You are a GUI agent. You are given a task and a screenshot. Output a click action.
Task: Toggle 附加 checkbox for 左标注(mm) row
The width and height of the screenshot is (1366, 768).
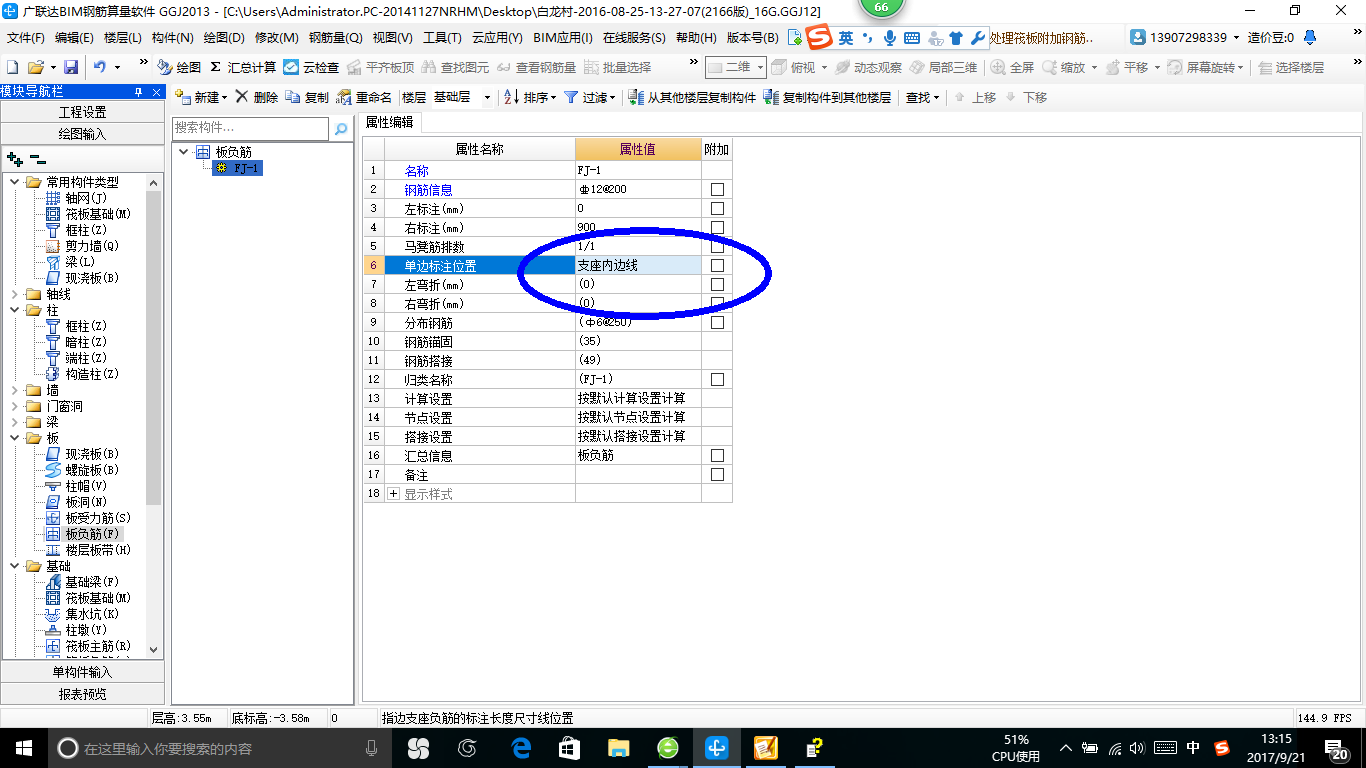click(717, 209)
